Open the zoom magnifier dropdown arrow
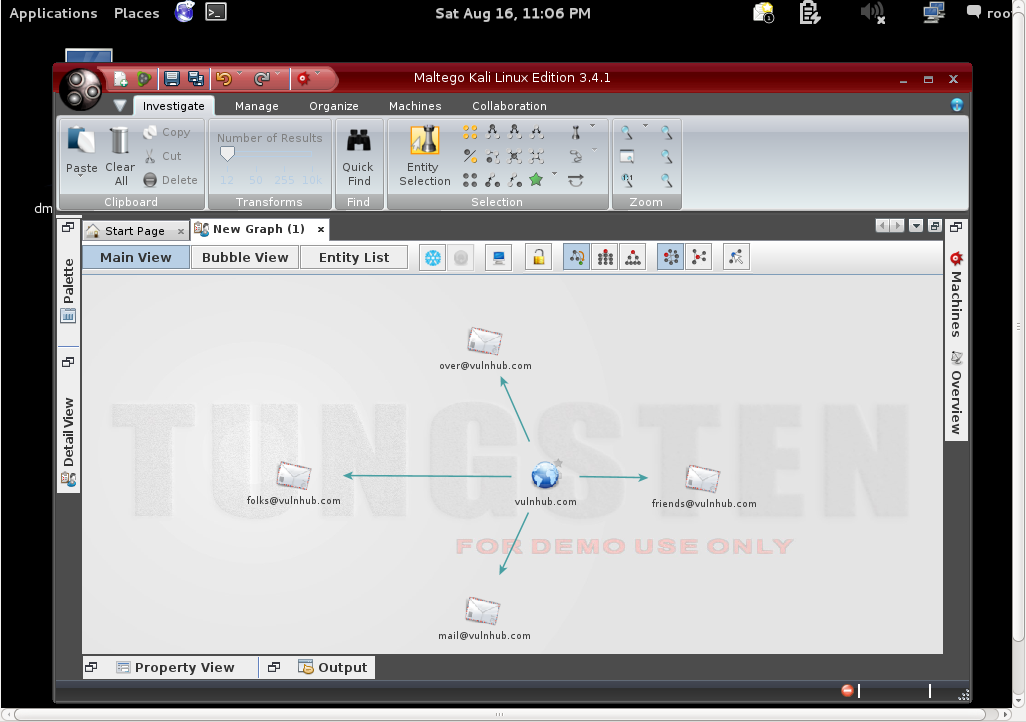This screenshot has height=722, width=1026. 645,126
